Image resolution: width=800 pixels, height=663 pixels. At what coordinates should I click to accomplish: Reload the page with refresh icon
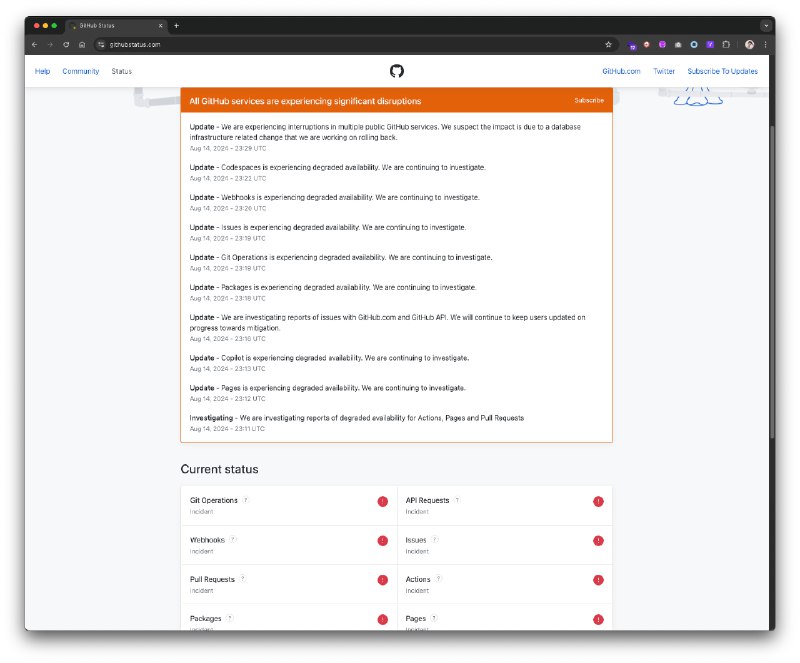(66, 44)
